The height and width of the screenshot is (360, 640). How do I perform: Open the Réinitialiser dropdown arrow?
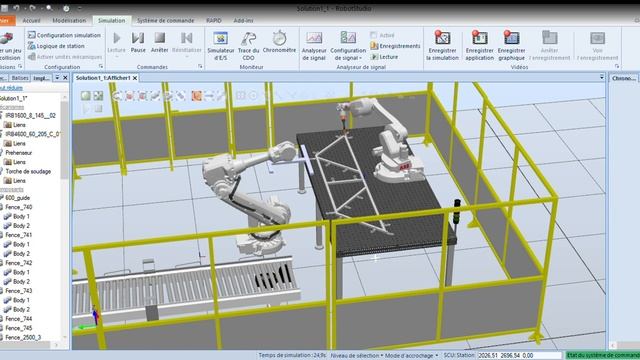[187, 56]
